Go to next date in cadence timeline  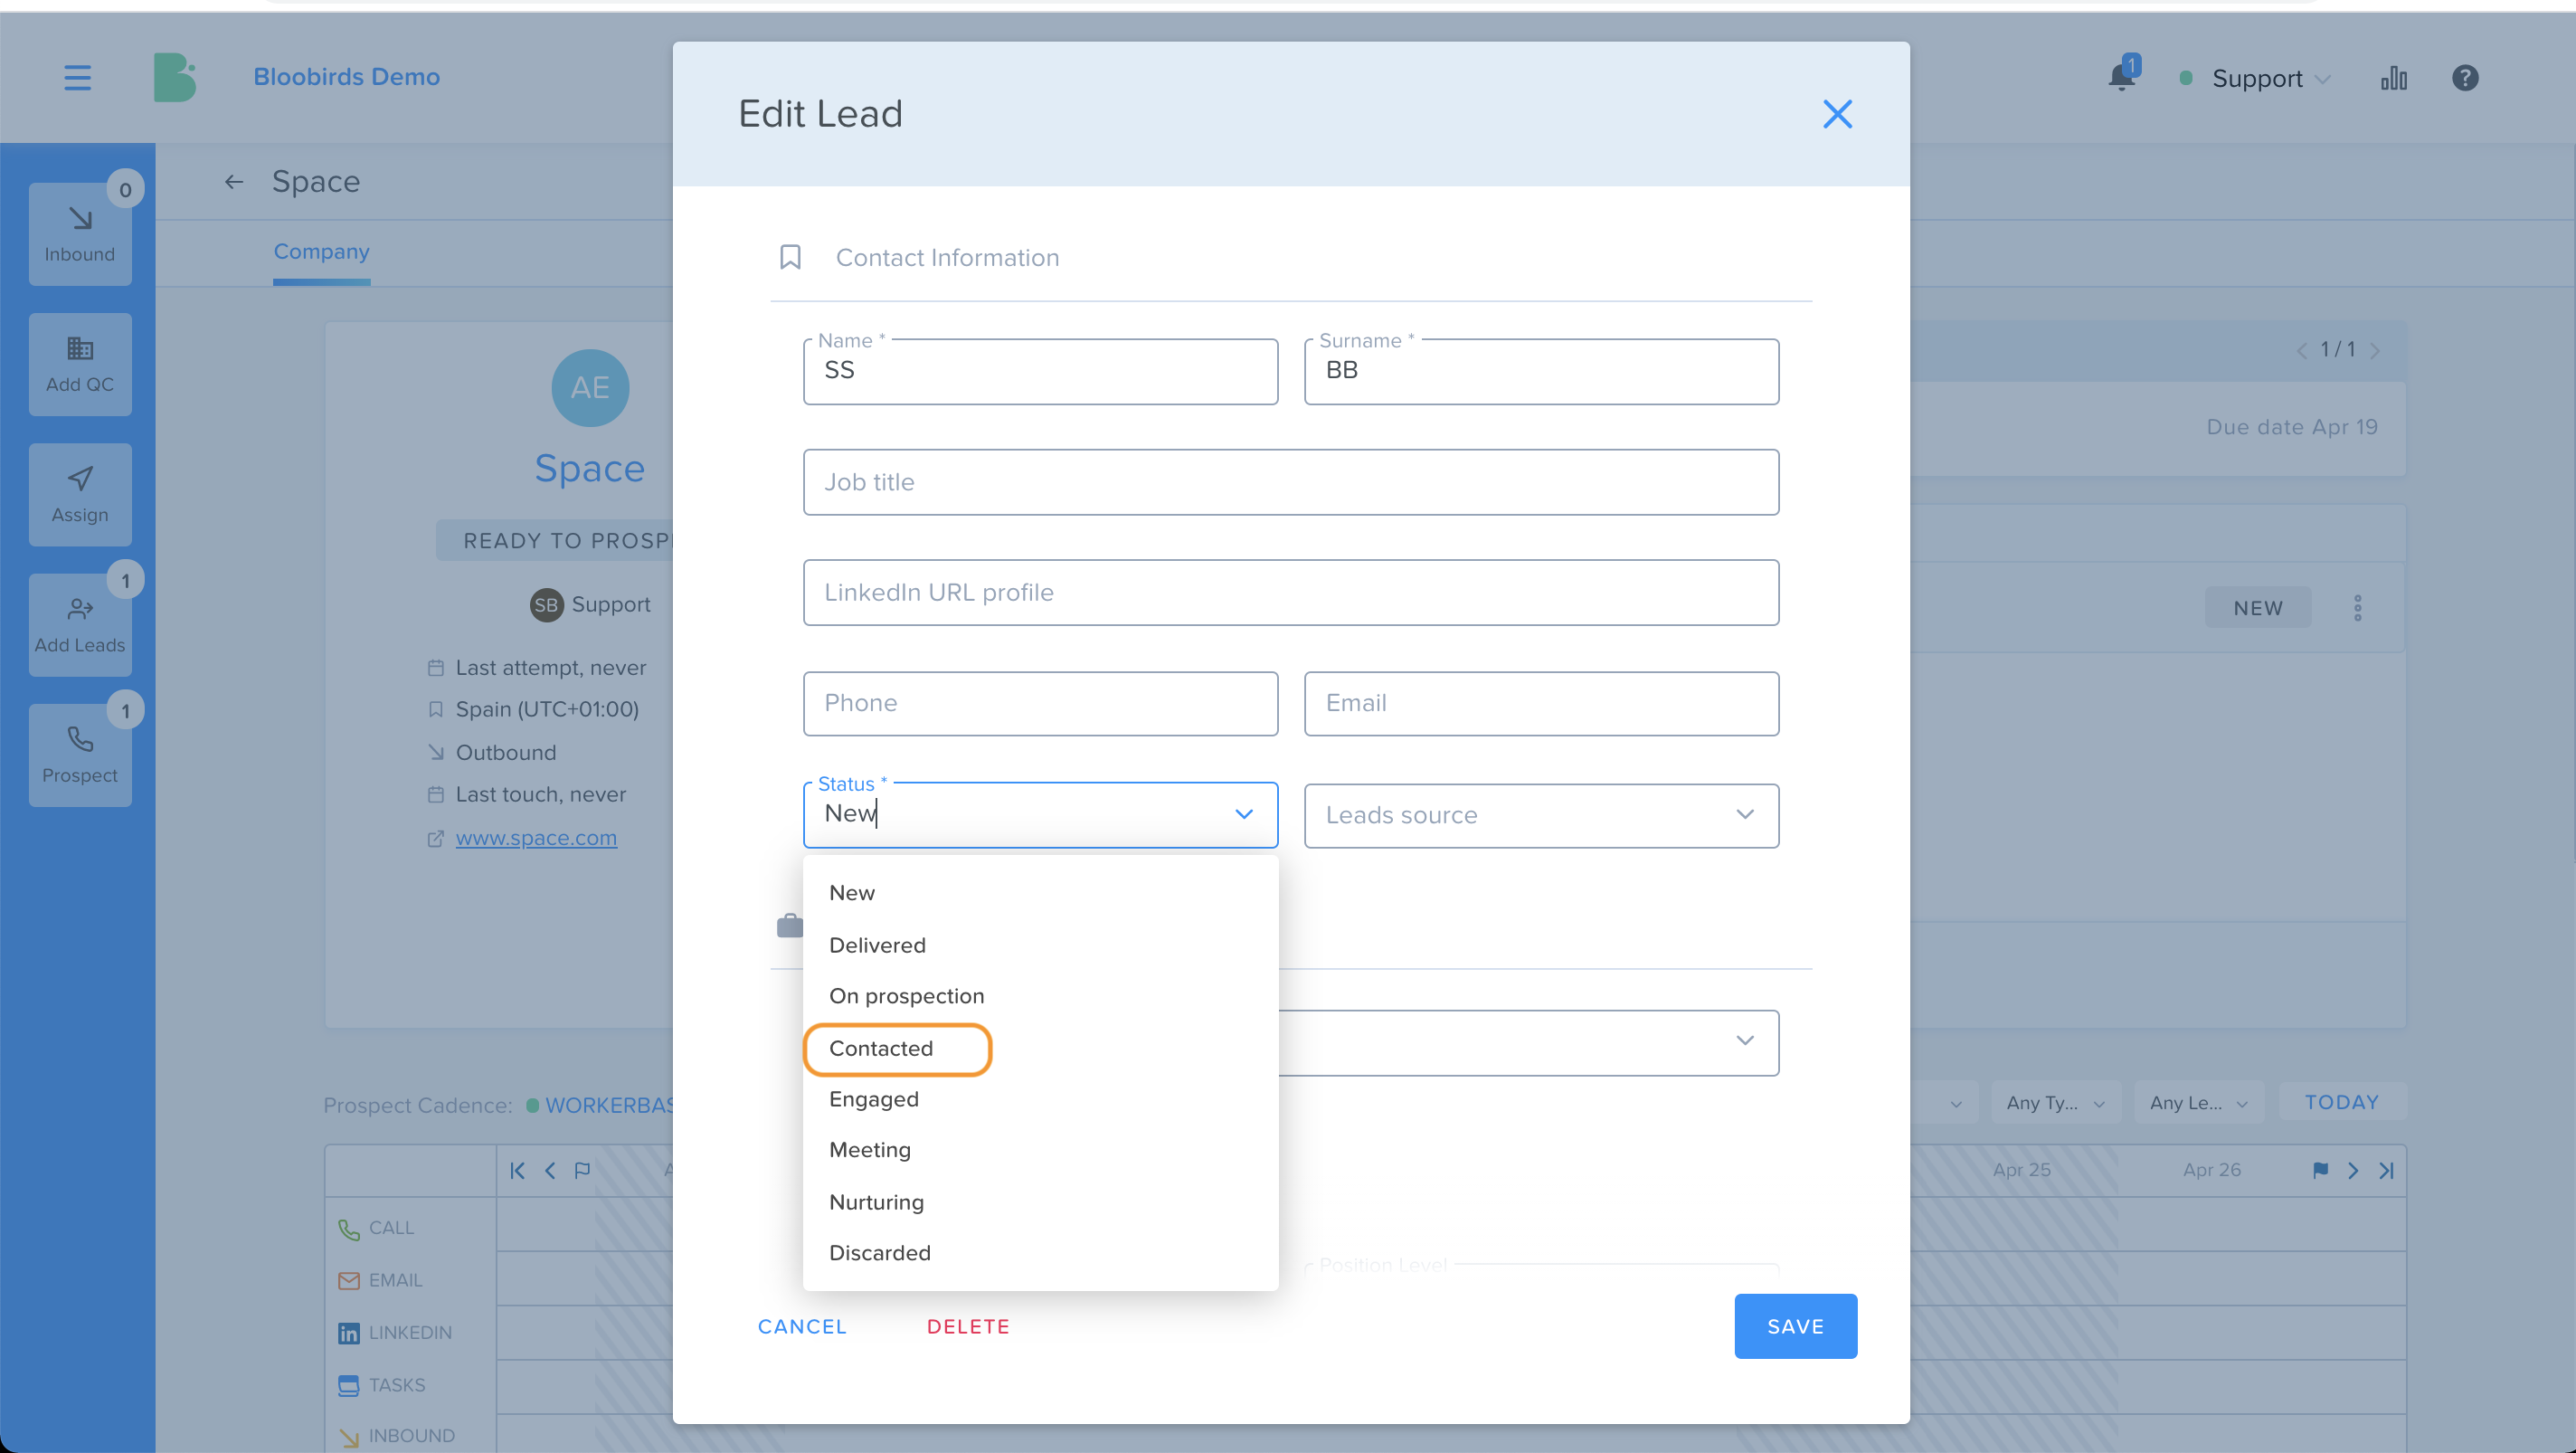pos(2353,1170)
